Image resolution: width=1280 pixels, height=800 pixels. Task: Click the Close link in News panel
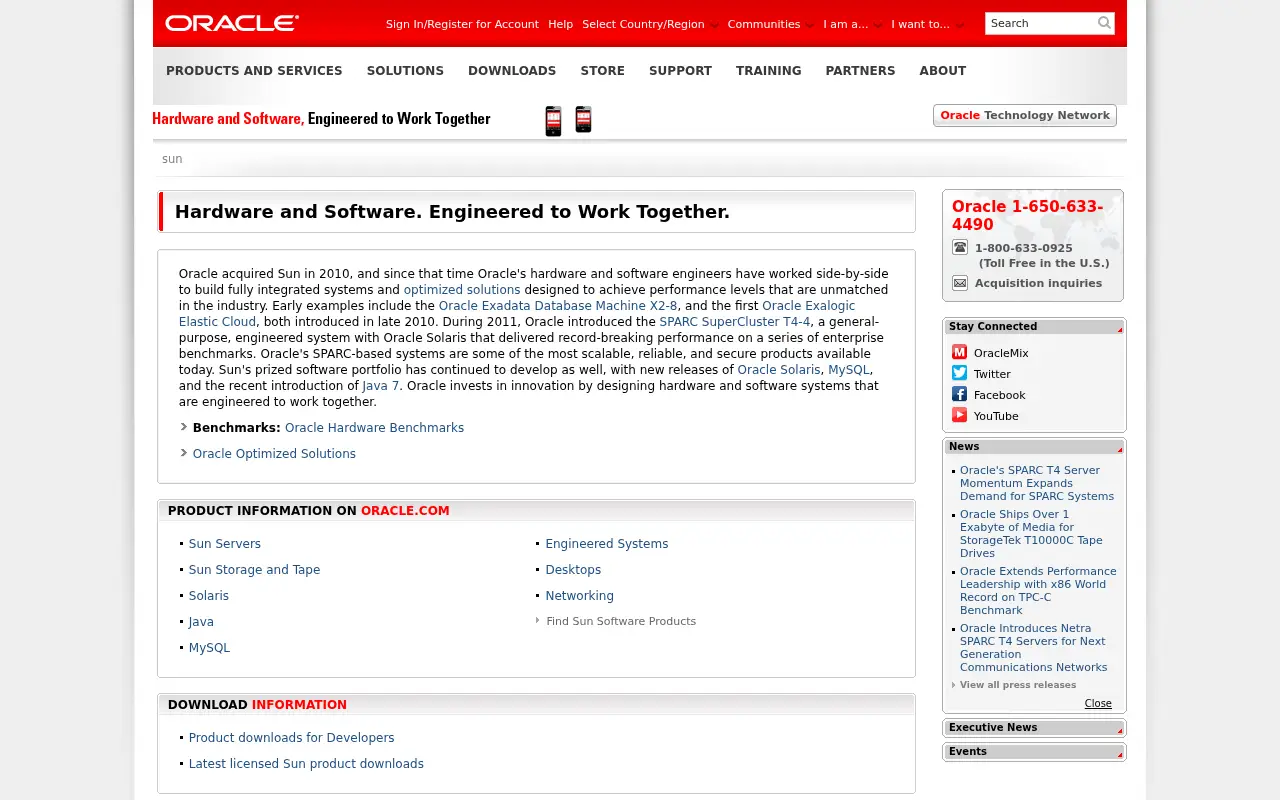(1098, 703)
